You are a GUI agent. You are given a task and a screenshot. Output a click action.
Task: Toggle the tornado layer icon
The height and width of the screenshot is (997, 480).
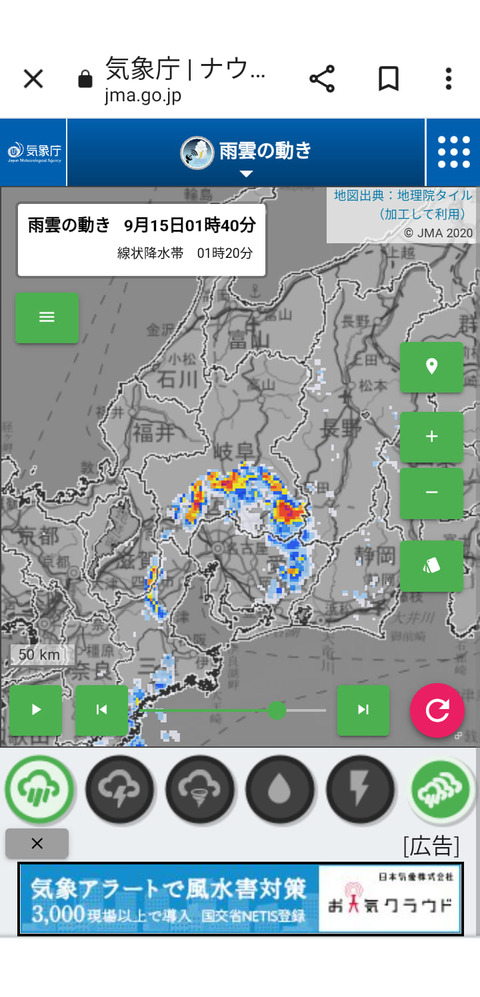click(x=200, y=789)
